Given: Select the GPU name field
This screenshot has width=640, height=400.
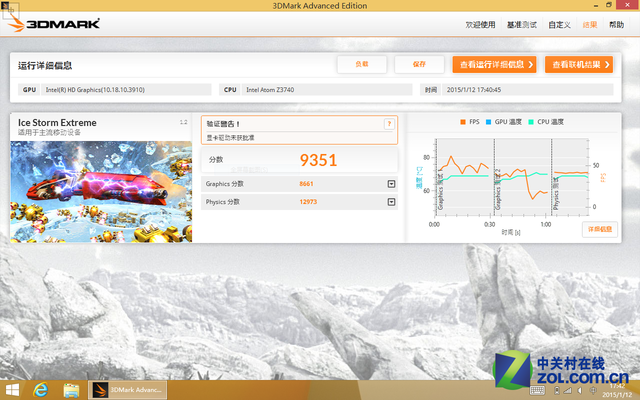Looking at the screenshot, I should point(126,90).
